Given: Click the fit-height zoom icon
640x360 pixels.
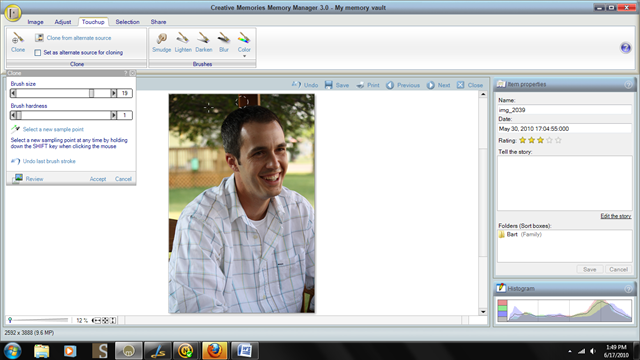Looking at the screenshot, I should point(113,320).
